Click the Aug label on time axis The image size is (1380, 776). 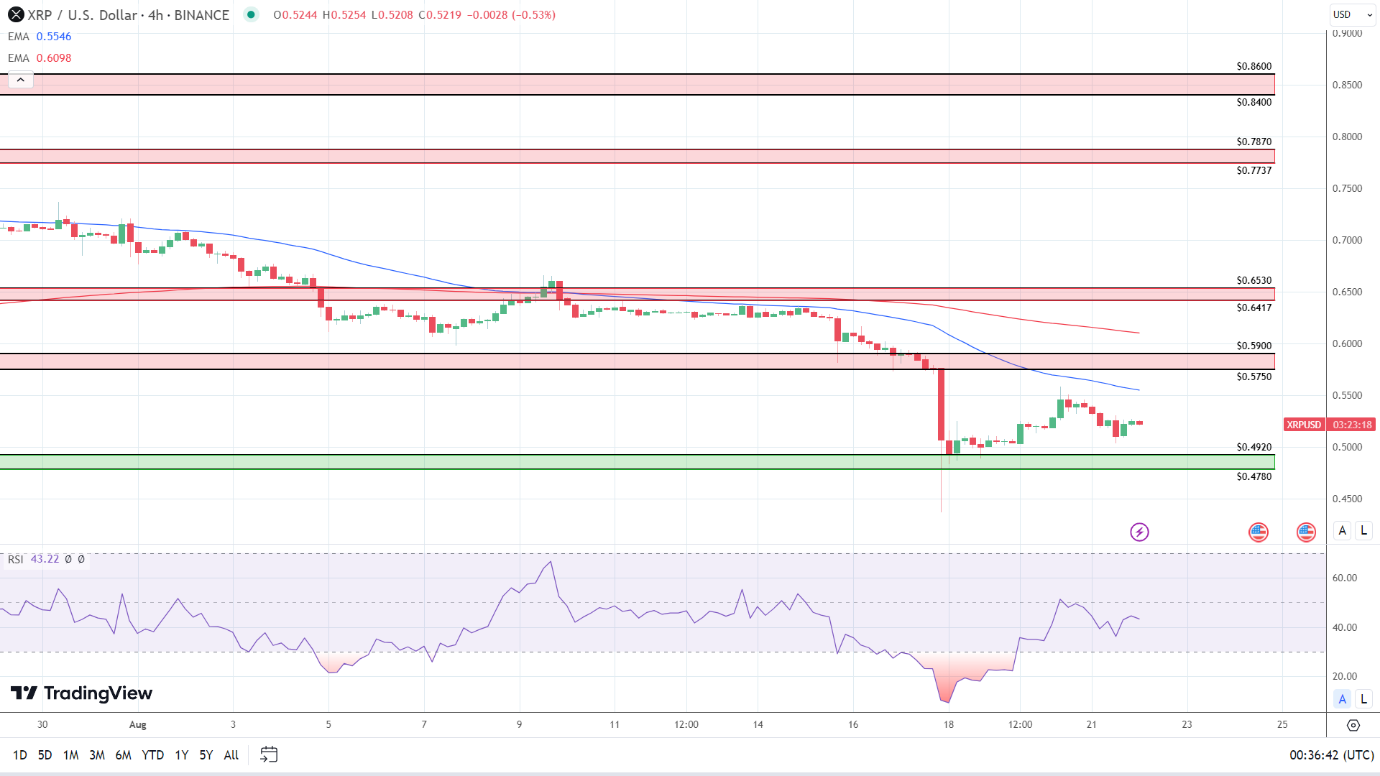pyautogui.click(x=138, y=724)
